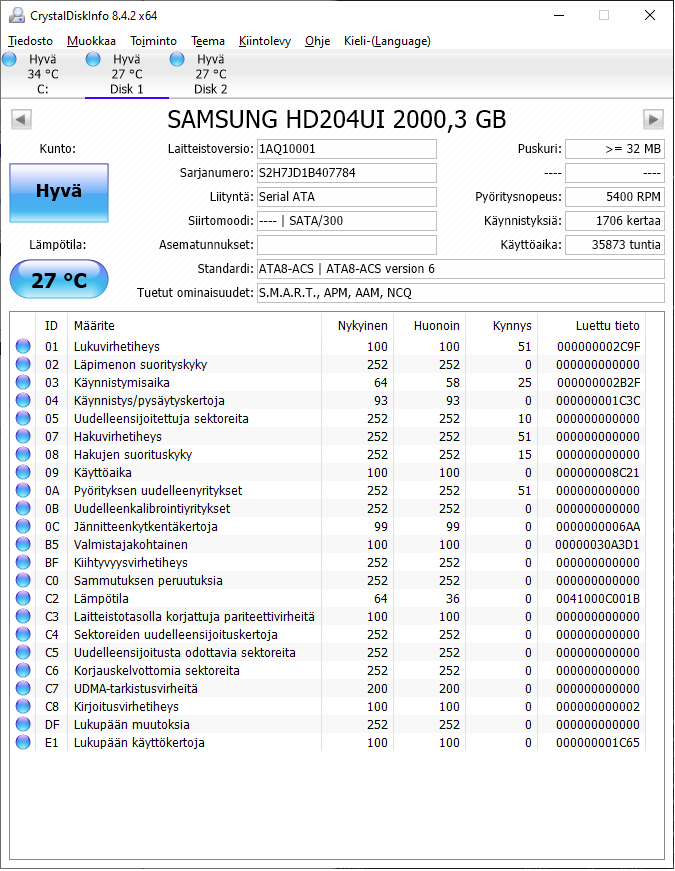Click the Käyttöaika field 35873 tuntia
The image size is (675, 871).
(615, 245)
